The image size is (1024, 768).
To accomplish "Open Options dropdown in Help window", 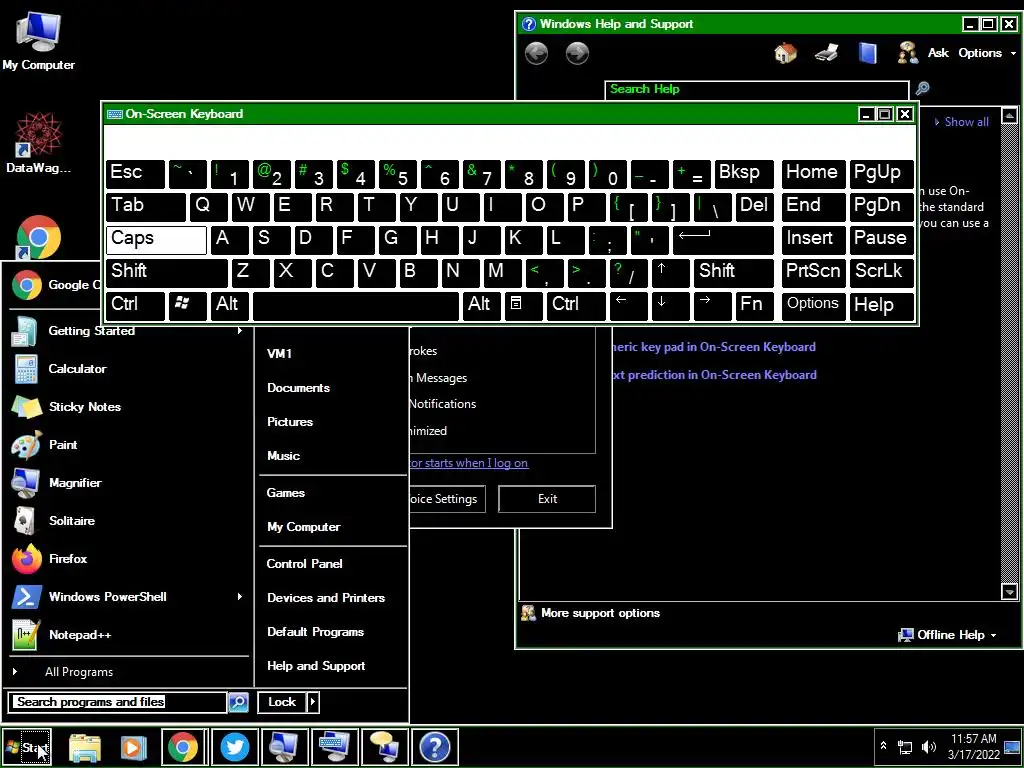I will pos(987,53).
